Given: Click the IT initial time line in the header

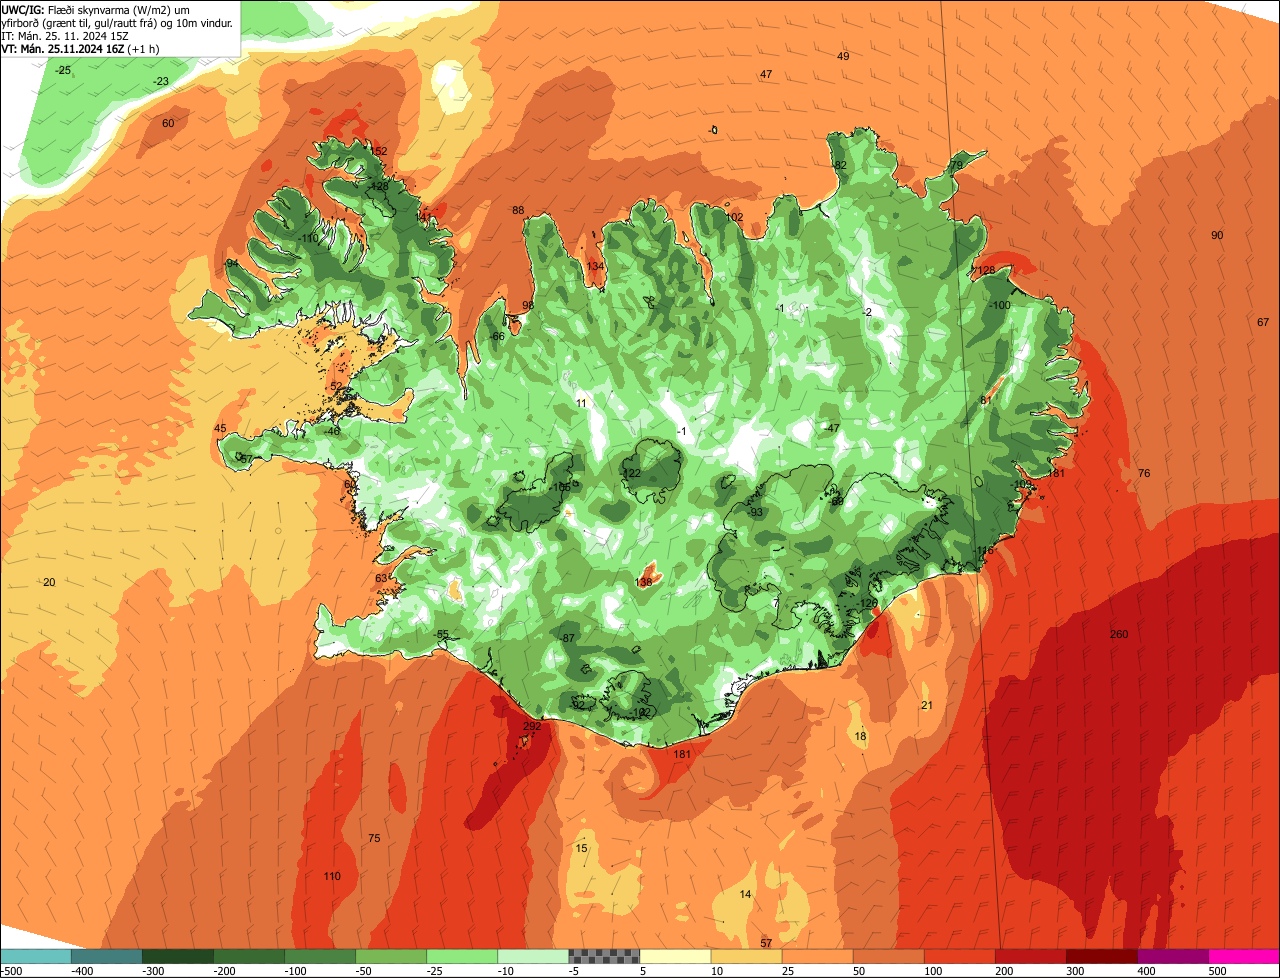Looking at the screenshot, I should tap(65, 35).
